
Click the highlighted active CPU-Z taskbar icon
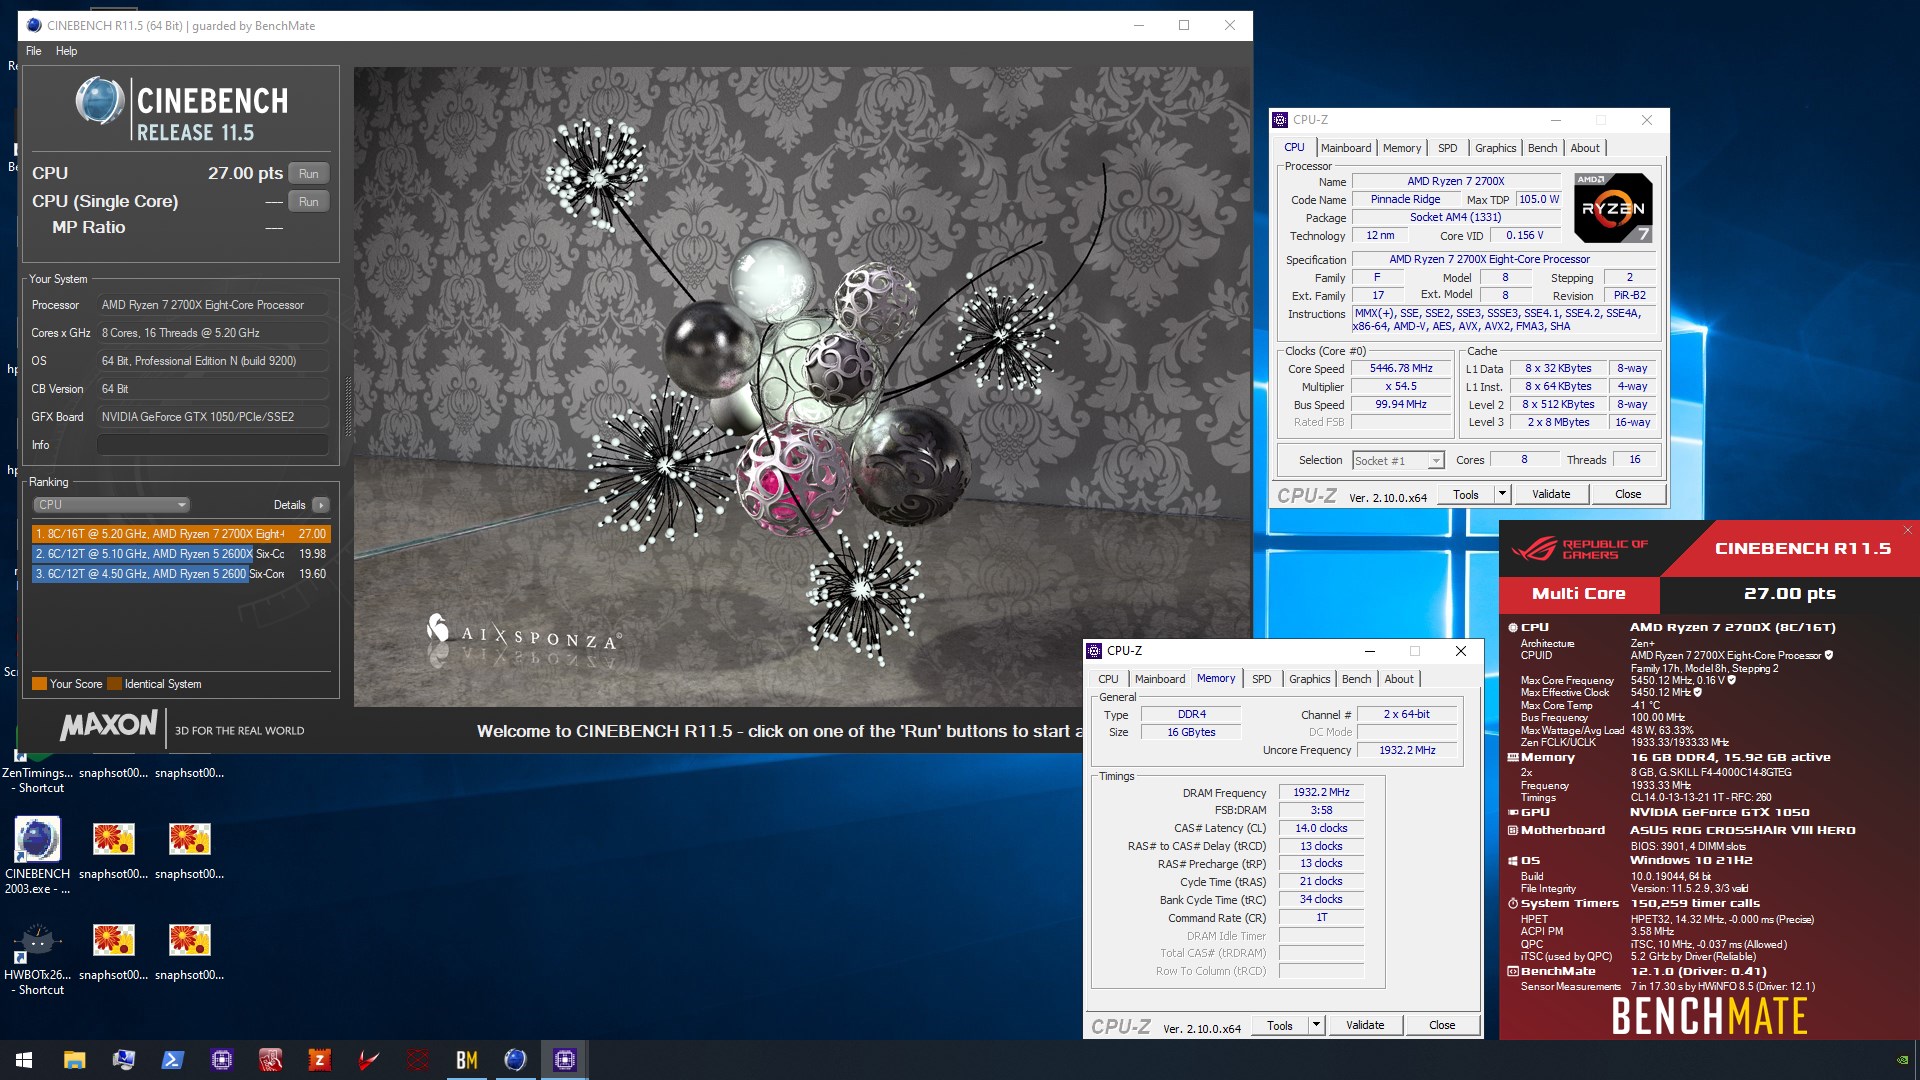(x=564, y=1060)
